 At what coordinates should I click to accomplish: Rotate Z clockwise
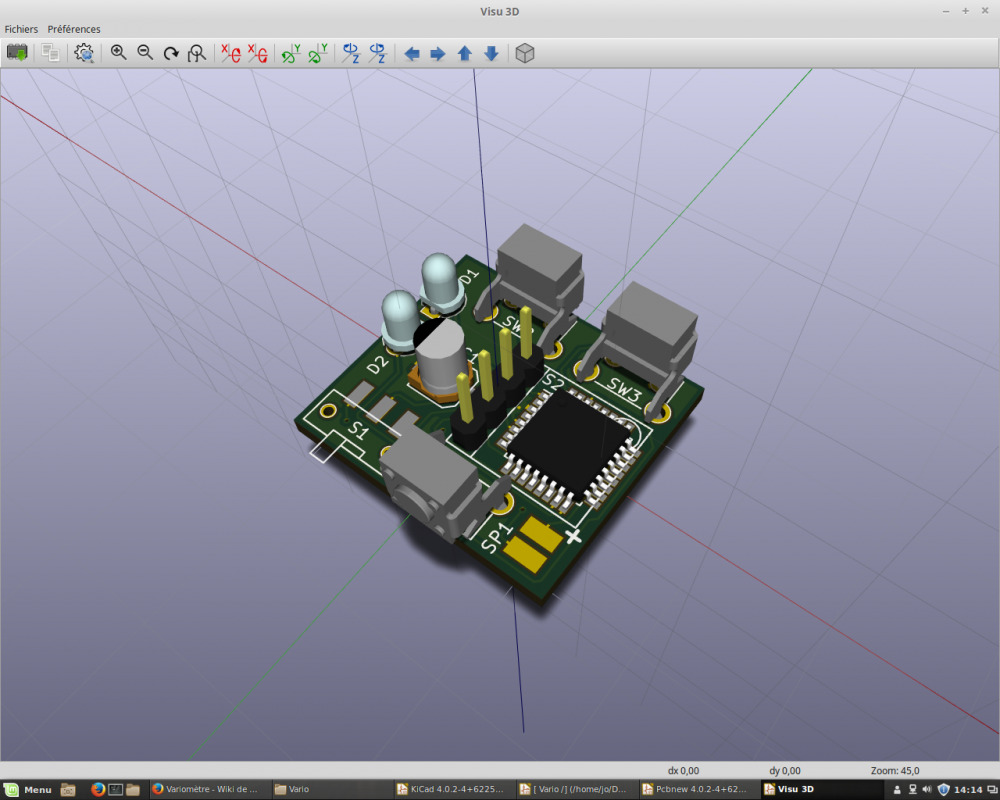[x=351, y=53]
